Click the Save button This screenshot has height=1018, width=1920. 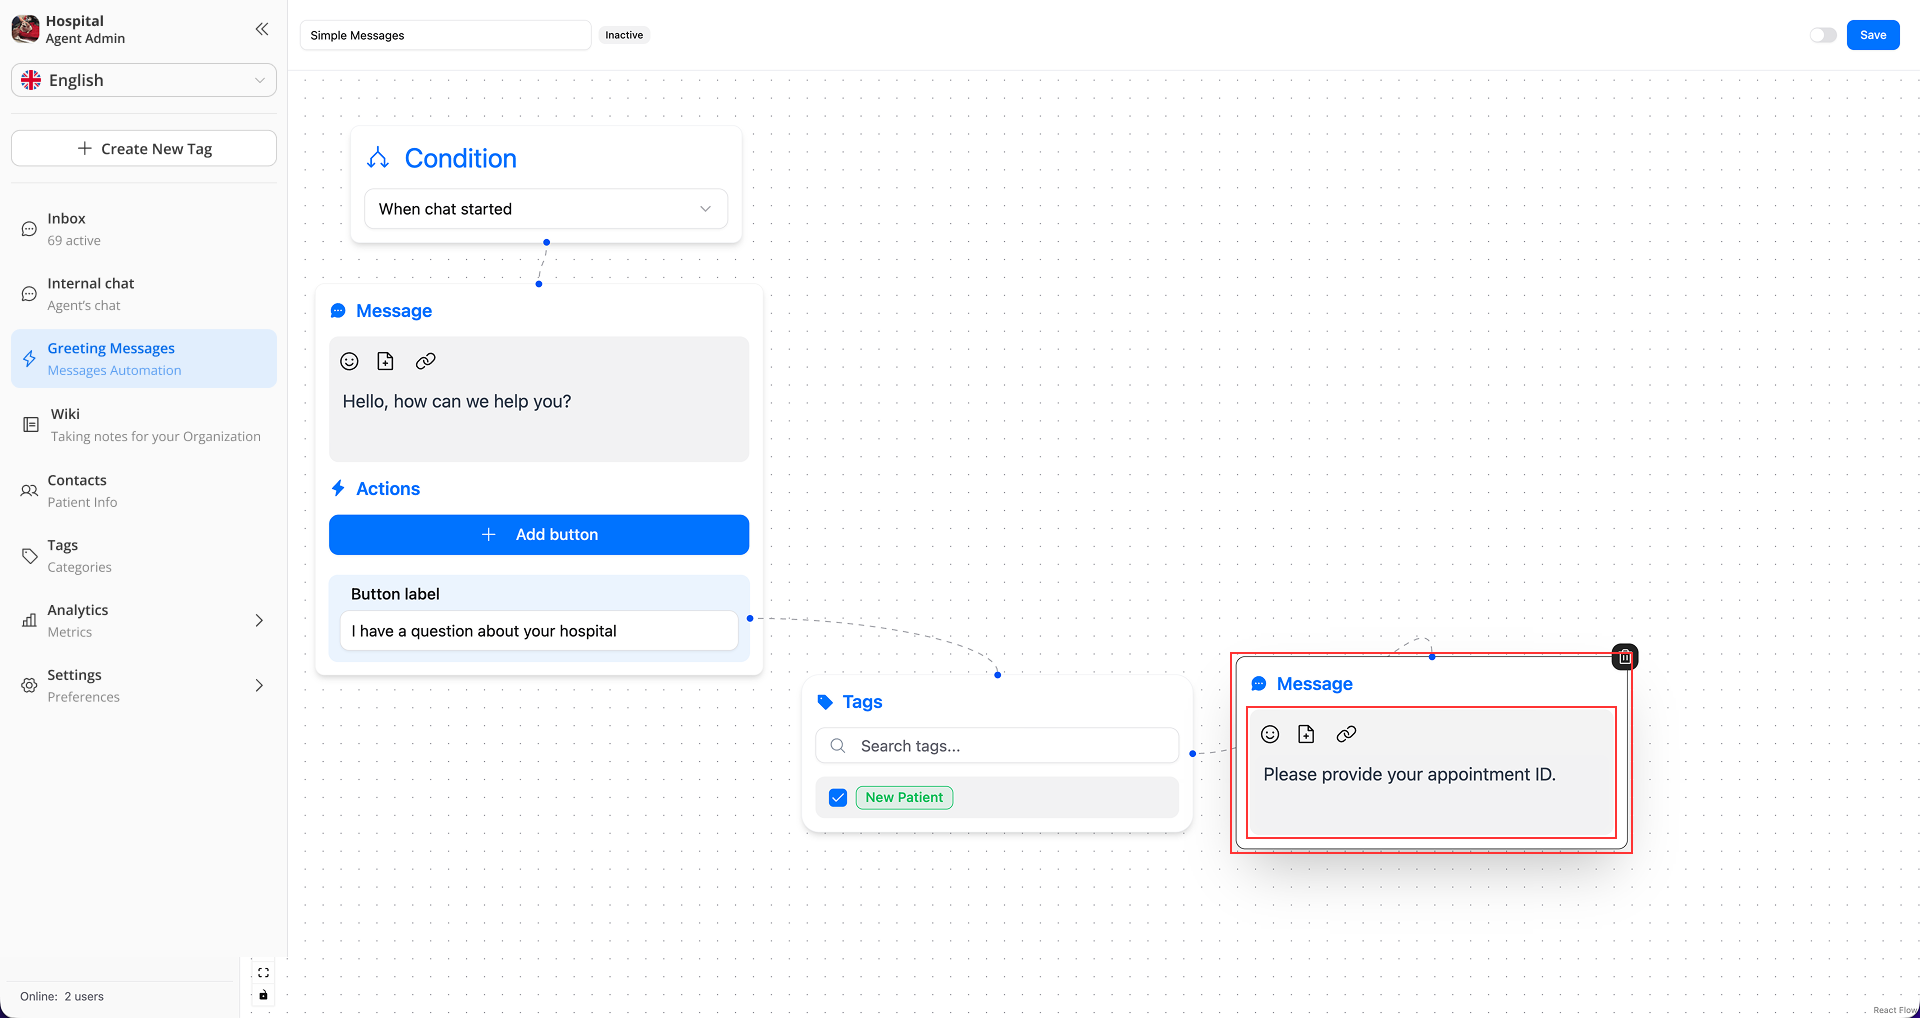coord(1872,35)
